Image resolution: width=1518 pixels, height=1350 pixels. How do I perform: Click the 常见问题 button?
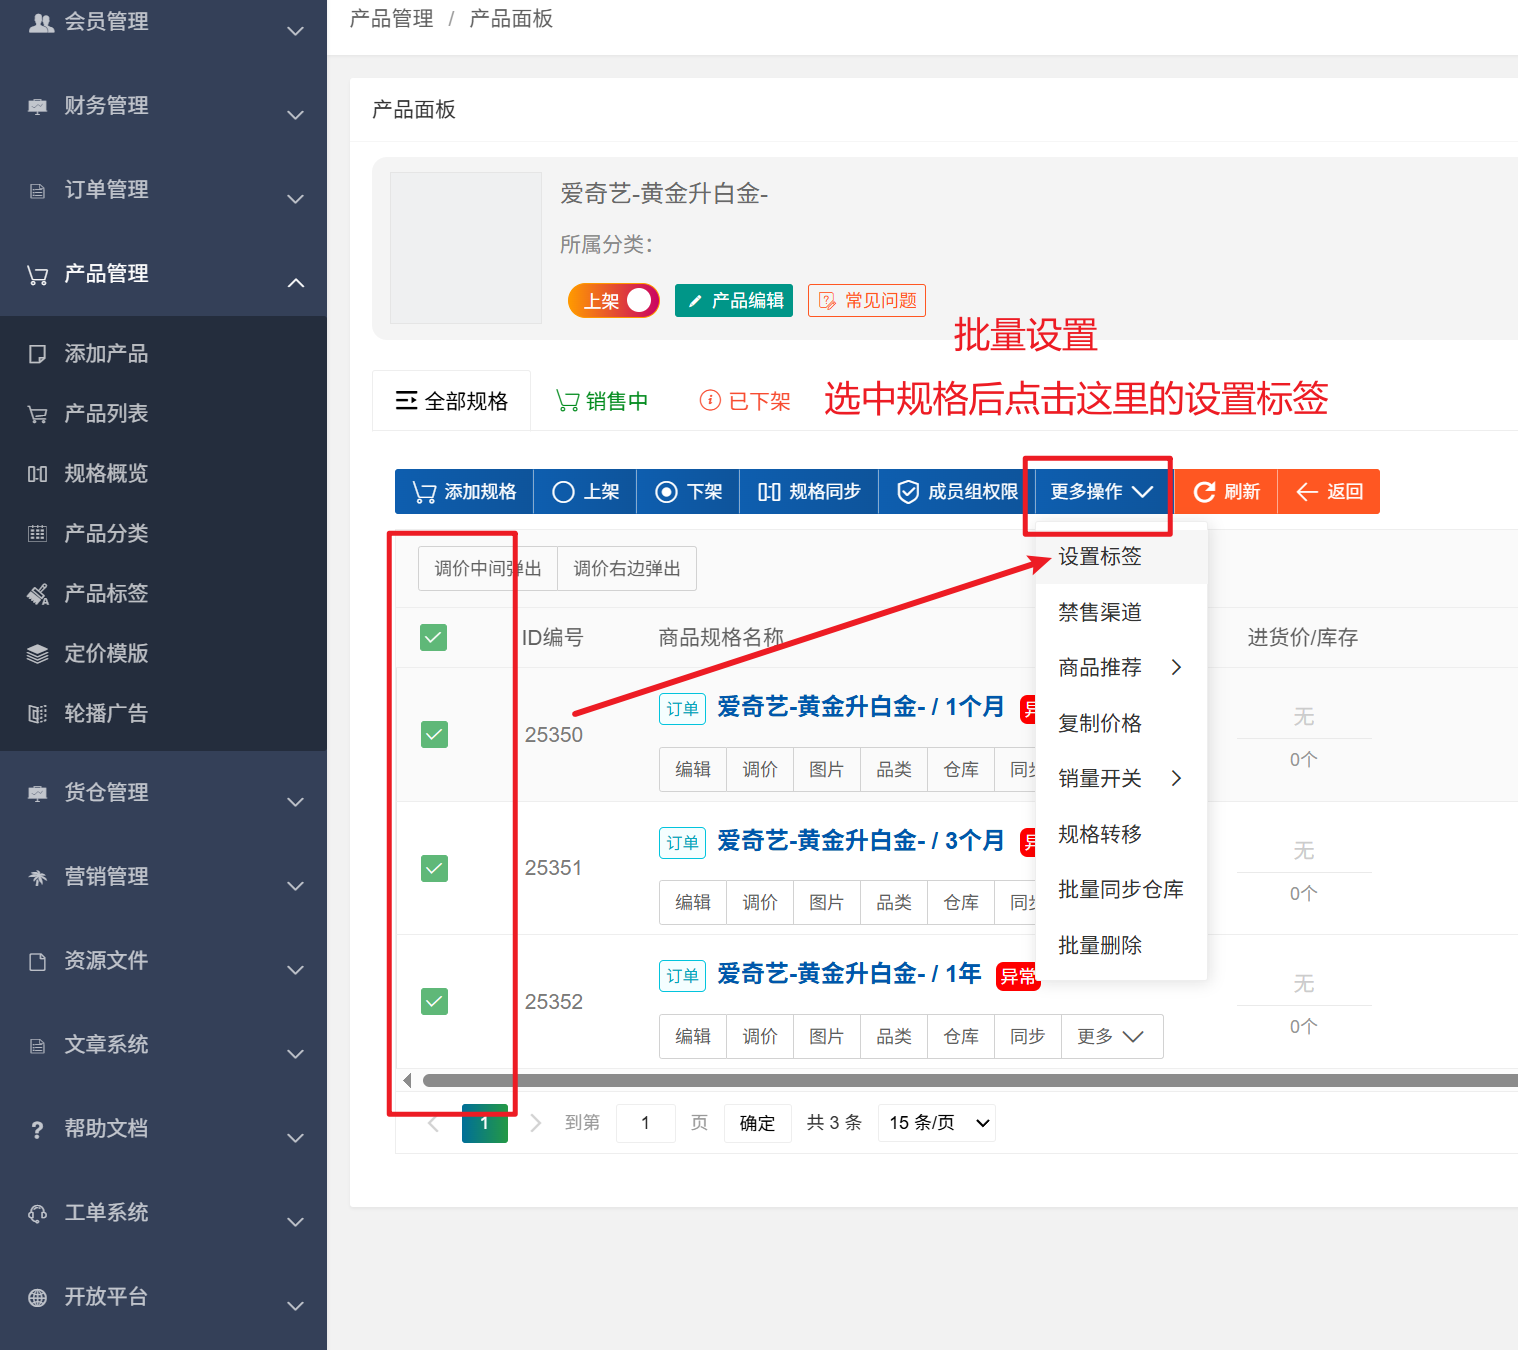pyautogui.click(x=867, y=301)
